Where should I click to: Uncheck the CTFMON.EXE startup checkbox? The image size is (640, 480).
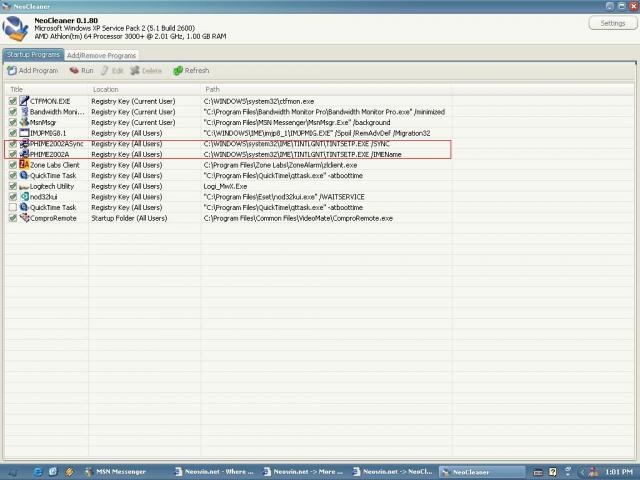pyautogui.click(x=13, y=101)
